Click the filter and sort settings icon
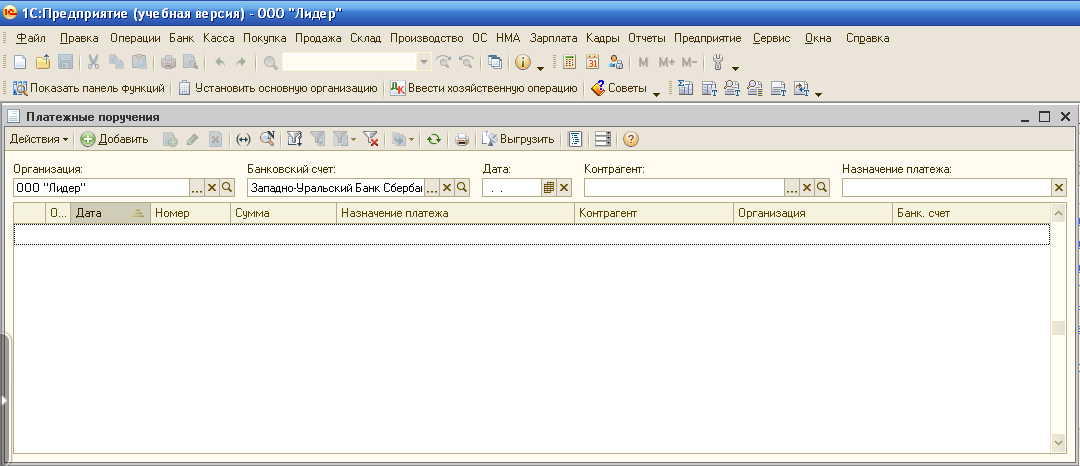This screenshot has width=1080, height=466. click(x=295, y=139)
